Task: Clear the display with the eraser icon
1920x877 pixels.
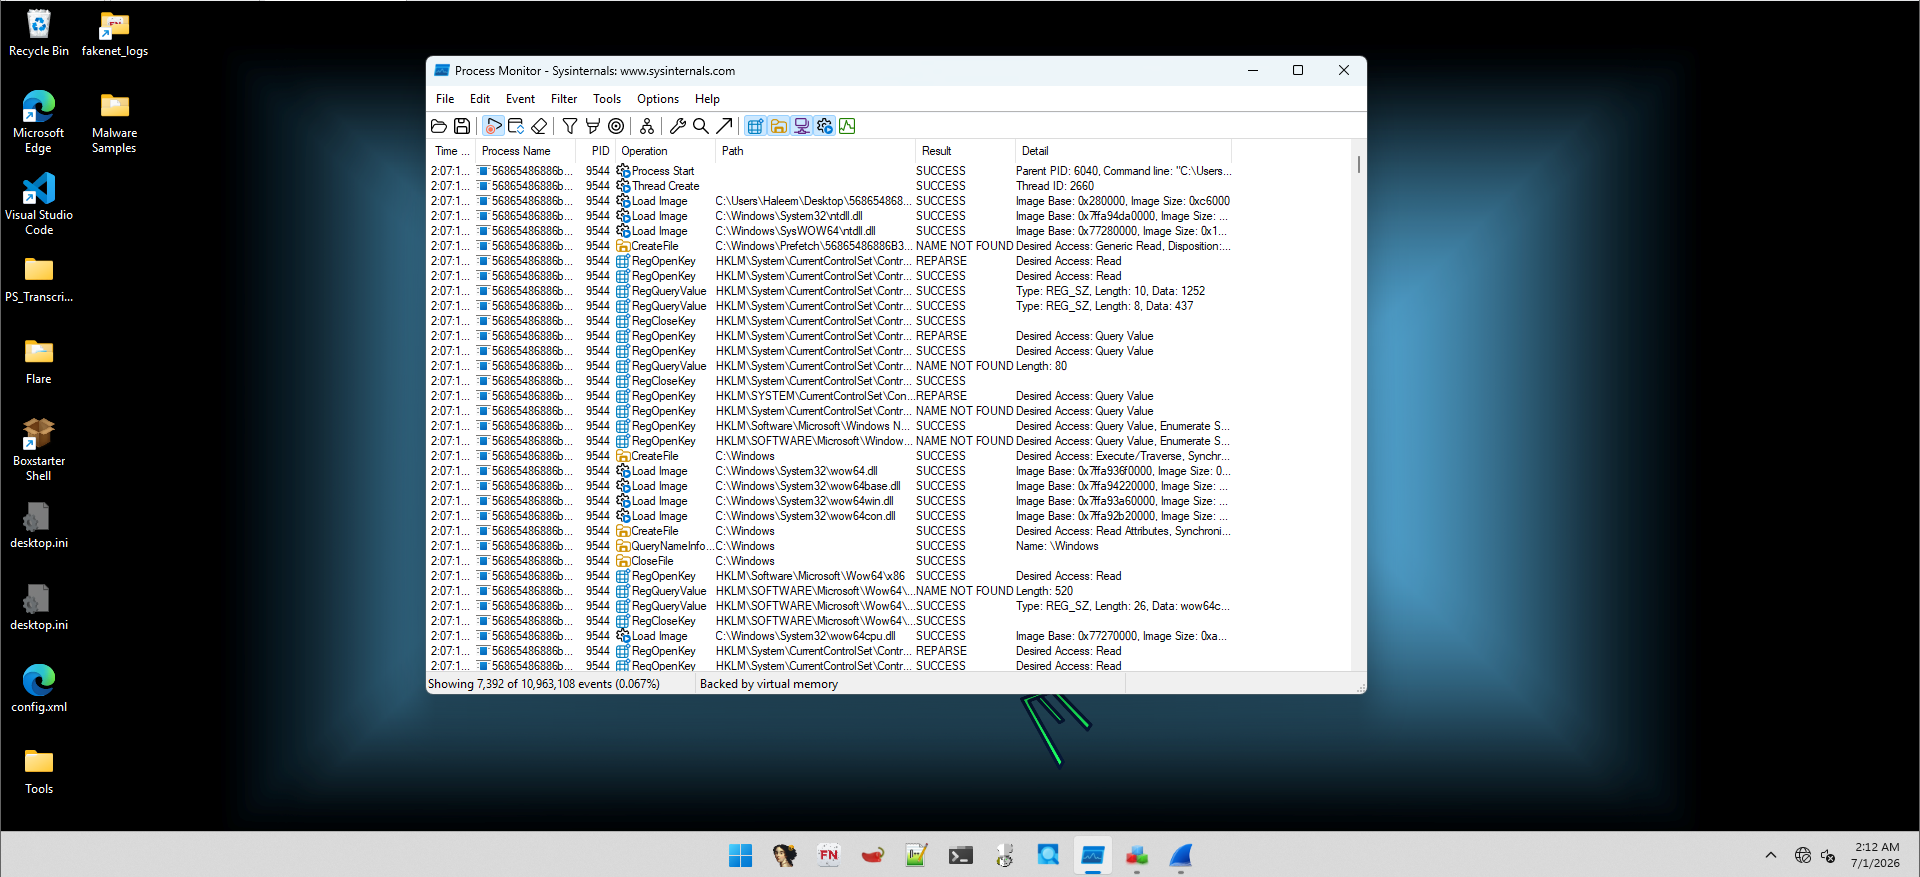Action: coord(539,126)
